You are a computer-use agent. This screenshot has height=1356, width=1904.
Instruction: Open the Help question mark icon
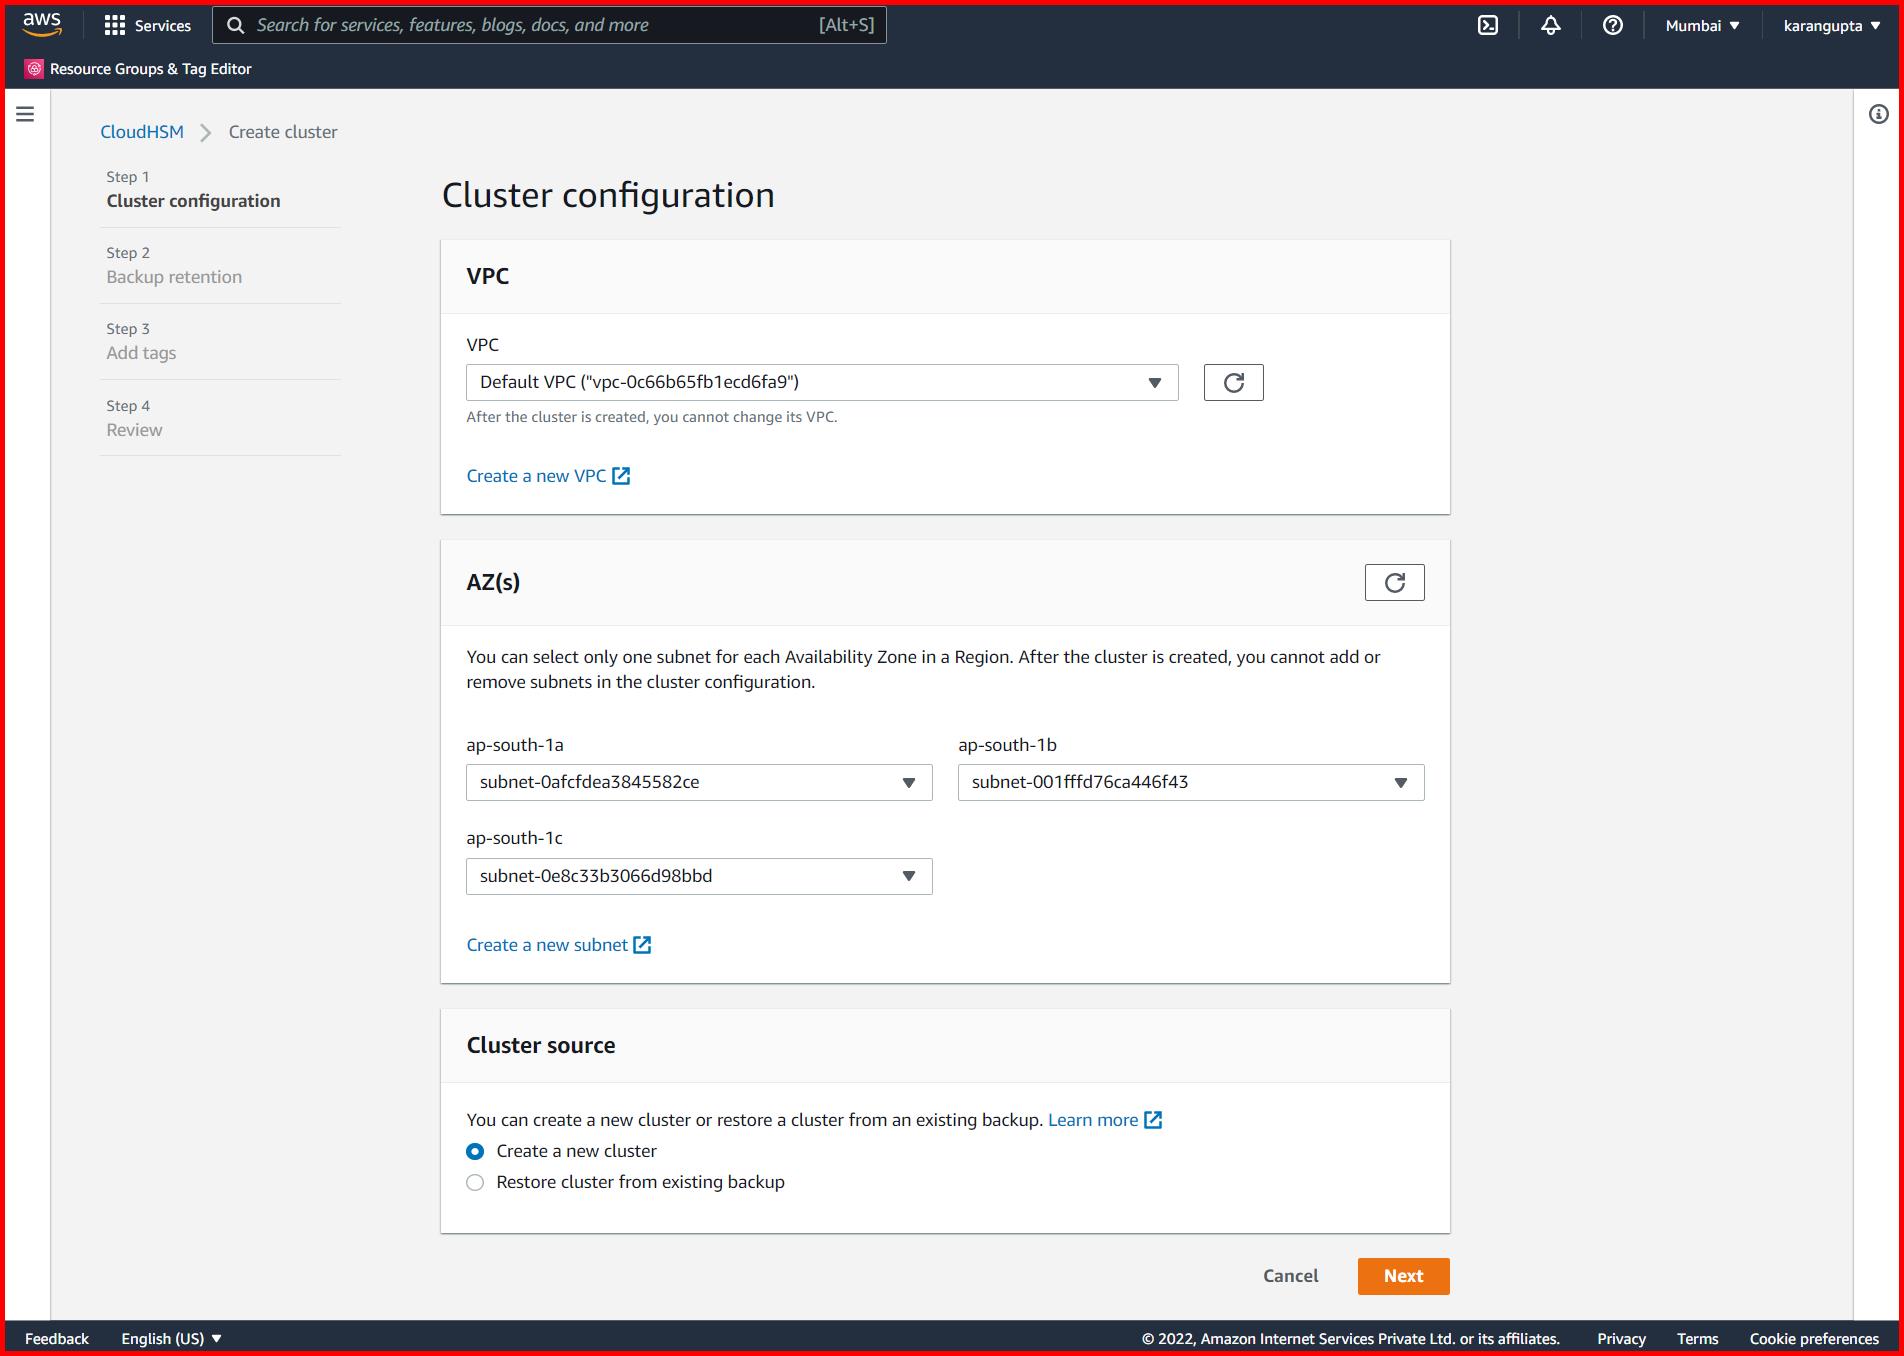[1611, 25]
